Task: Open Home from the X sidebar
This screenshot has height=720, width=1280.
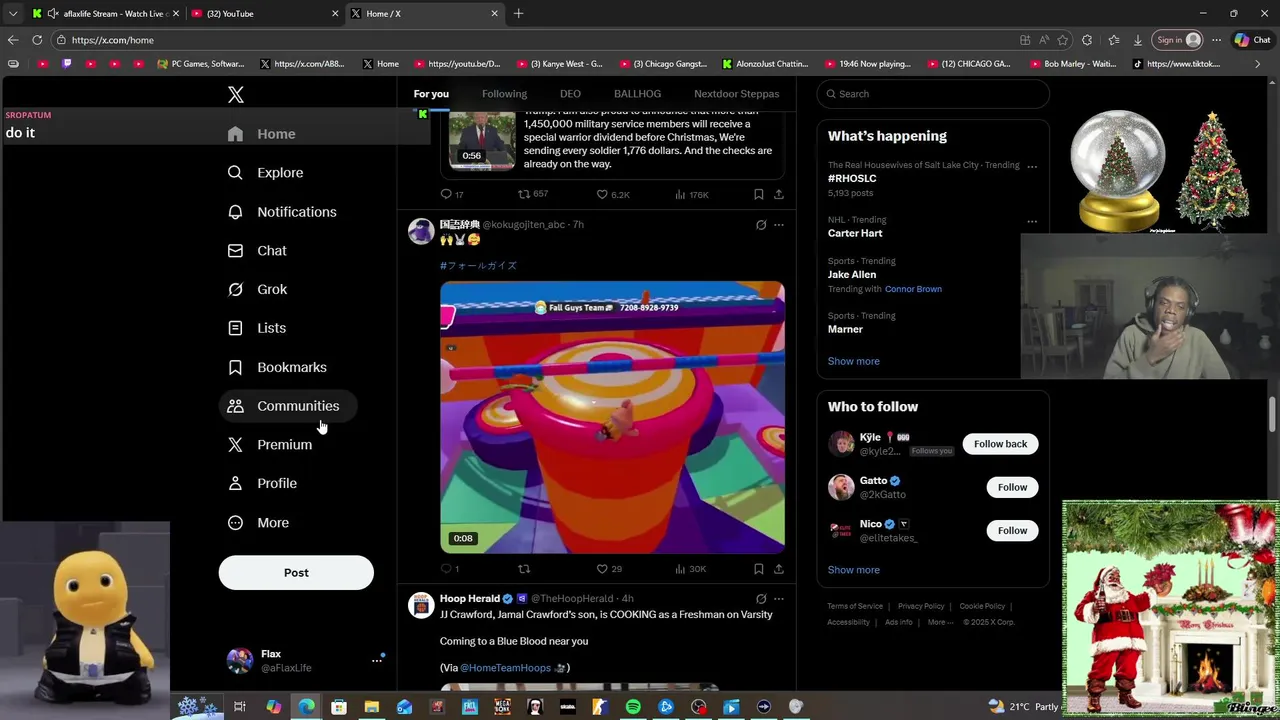Action: (261, 134)
